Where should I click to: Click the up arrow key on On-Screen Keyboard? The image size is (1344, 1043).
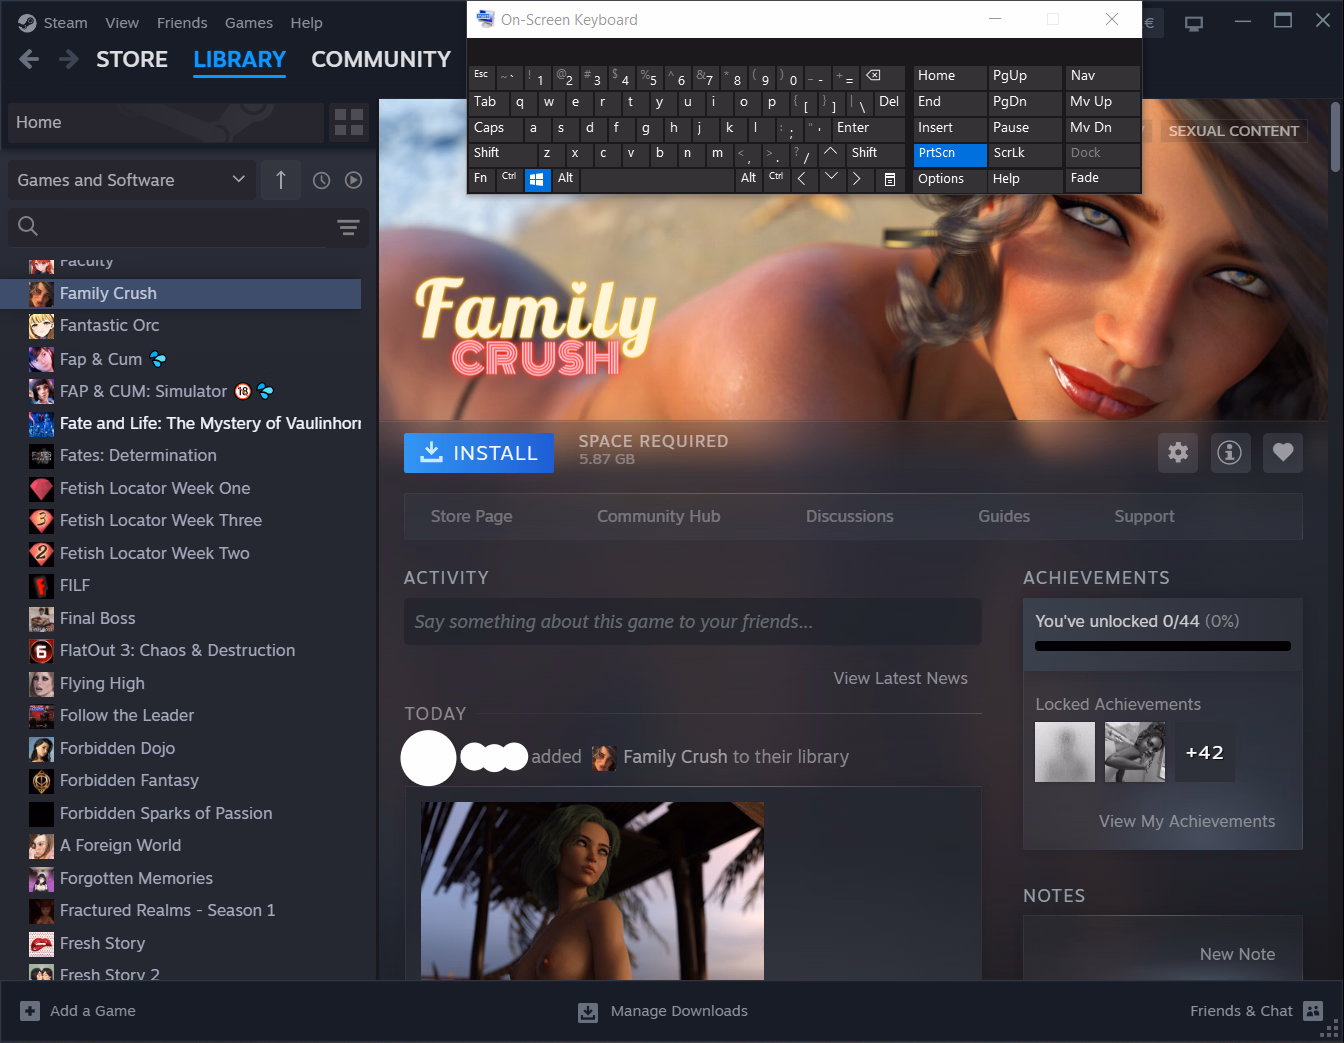[x=831, y=153]
